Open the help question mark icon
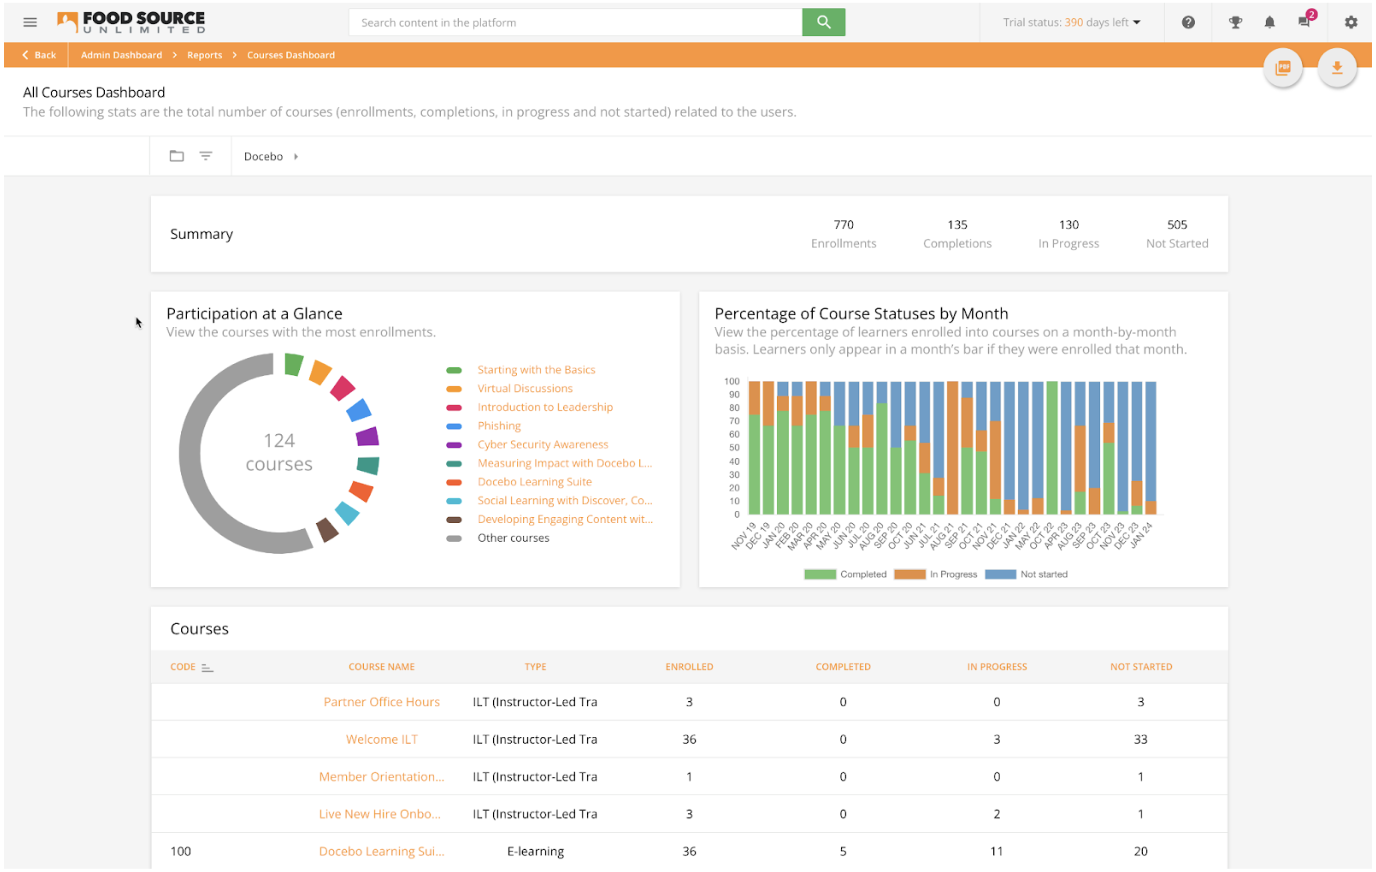This screenshot has height=872, width=1376. click(x=1188, y=22)
